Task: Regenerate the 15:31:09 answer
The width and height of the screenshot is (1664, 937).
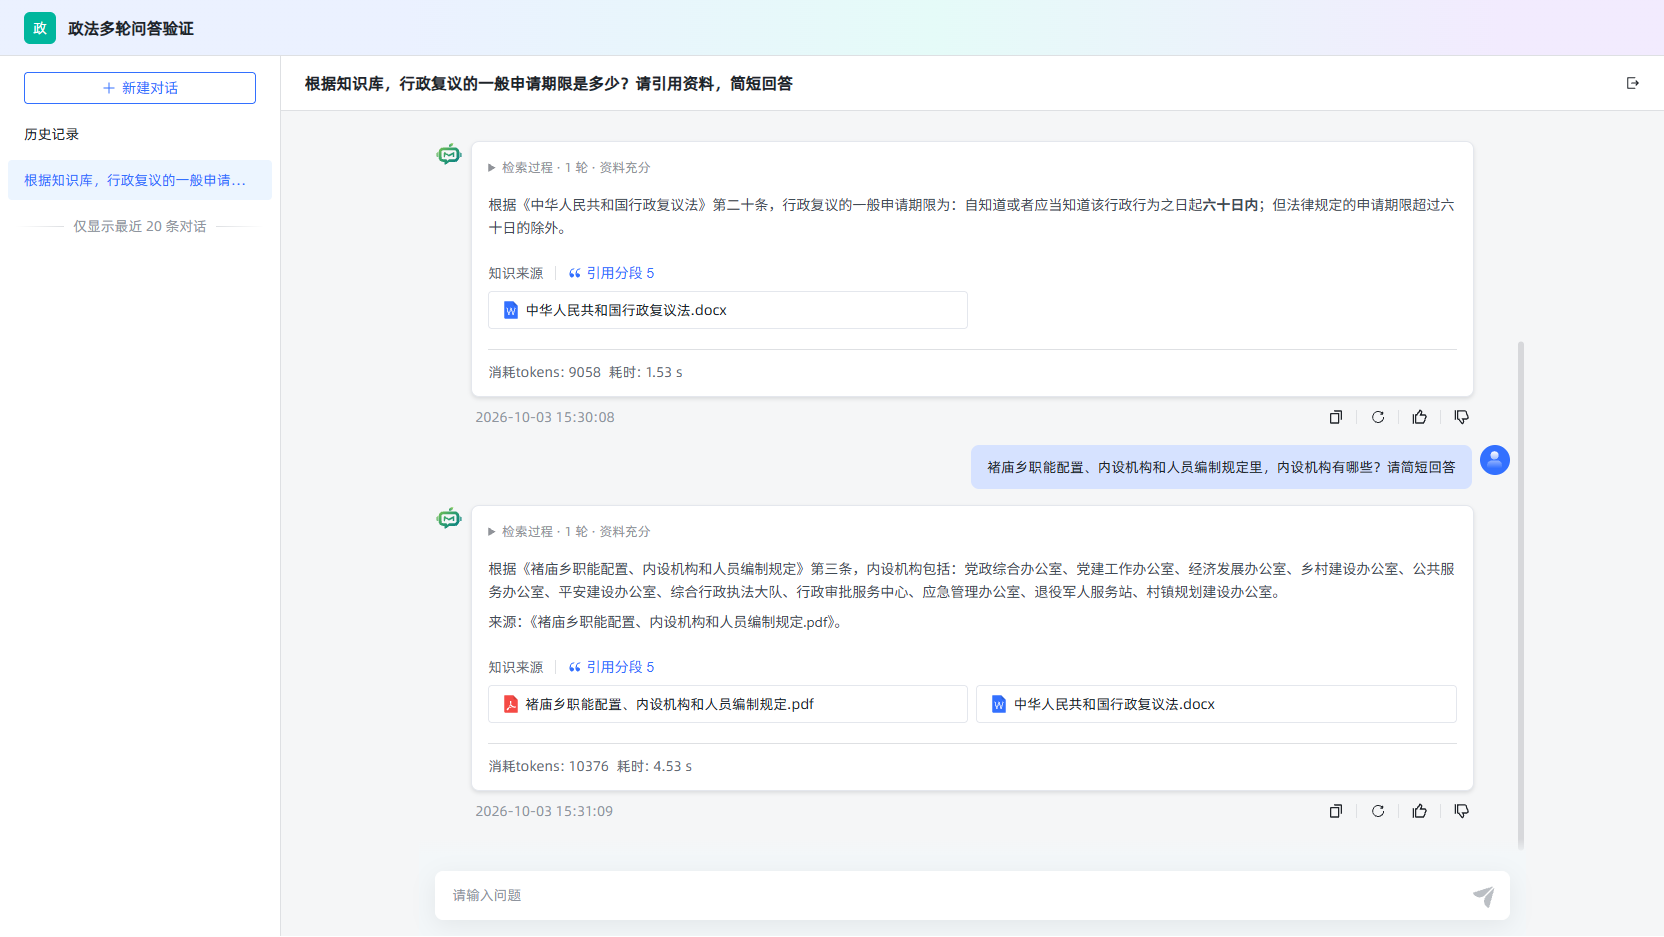Action: coord(1378,811)
